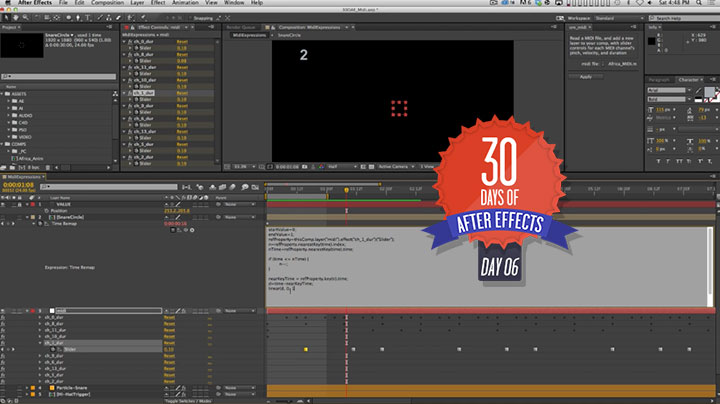This screenshot has width=720, height=404.
Task: Click the Motion Blur enable icon in timeline
Action: tap(232, 187)
